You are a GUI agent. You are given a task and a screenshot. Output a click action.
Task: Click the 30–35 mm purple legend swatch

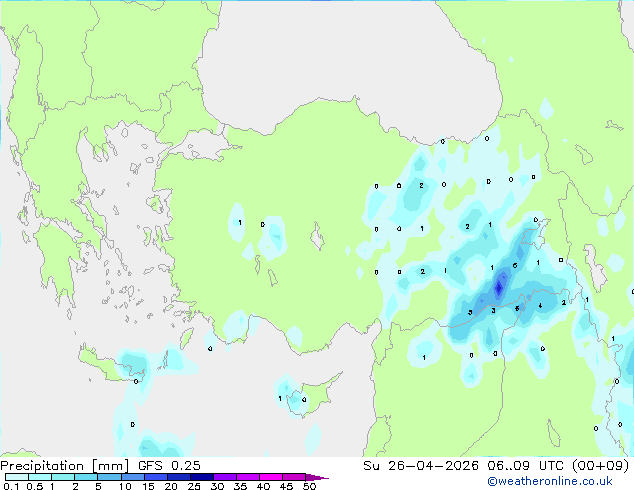pyautogui.click(x=224, y=477)
